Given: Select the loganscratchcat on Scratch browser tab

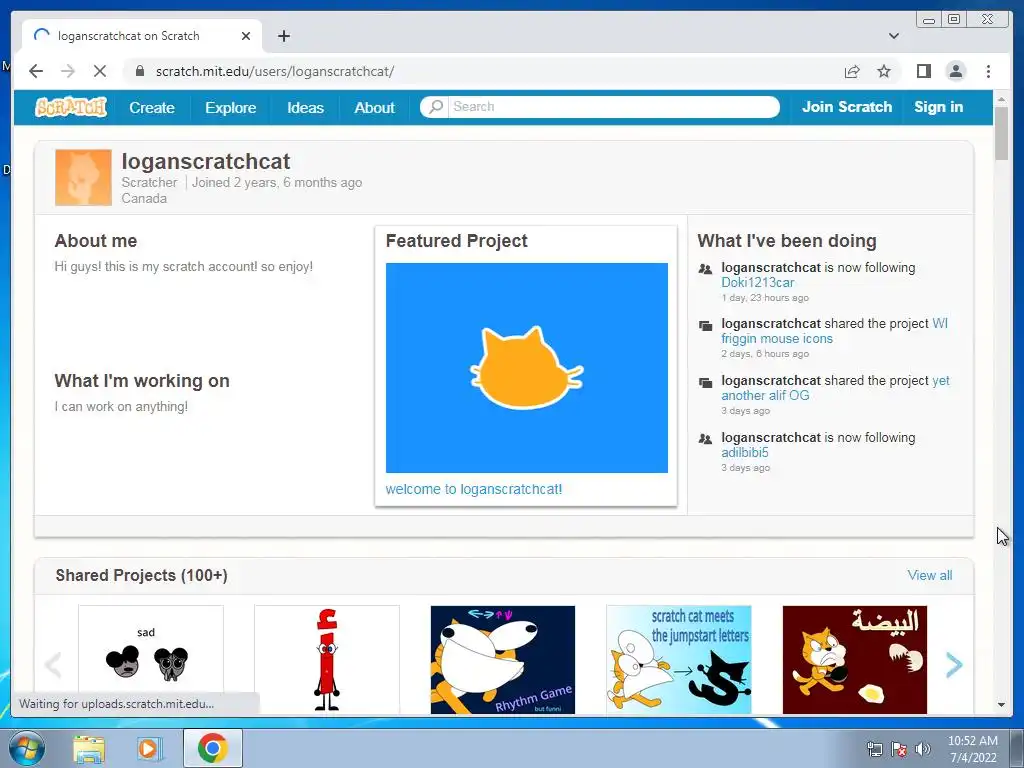Looking at the screenshot, I should pos(142,36).
